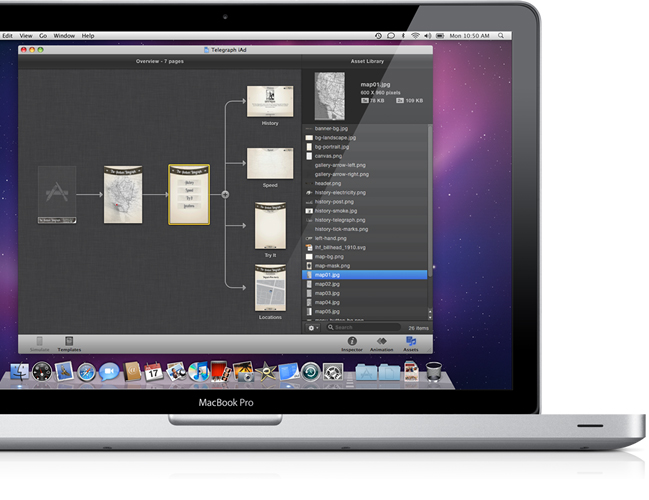Open Trash in the Dock
The width and height of the screenshot is (649, 500).
pyautogui.click(x=433, y=371)
